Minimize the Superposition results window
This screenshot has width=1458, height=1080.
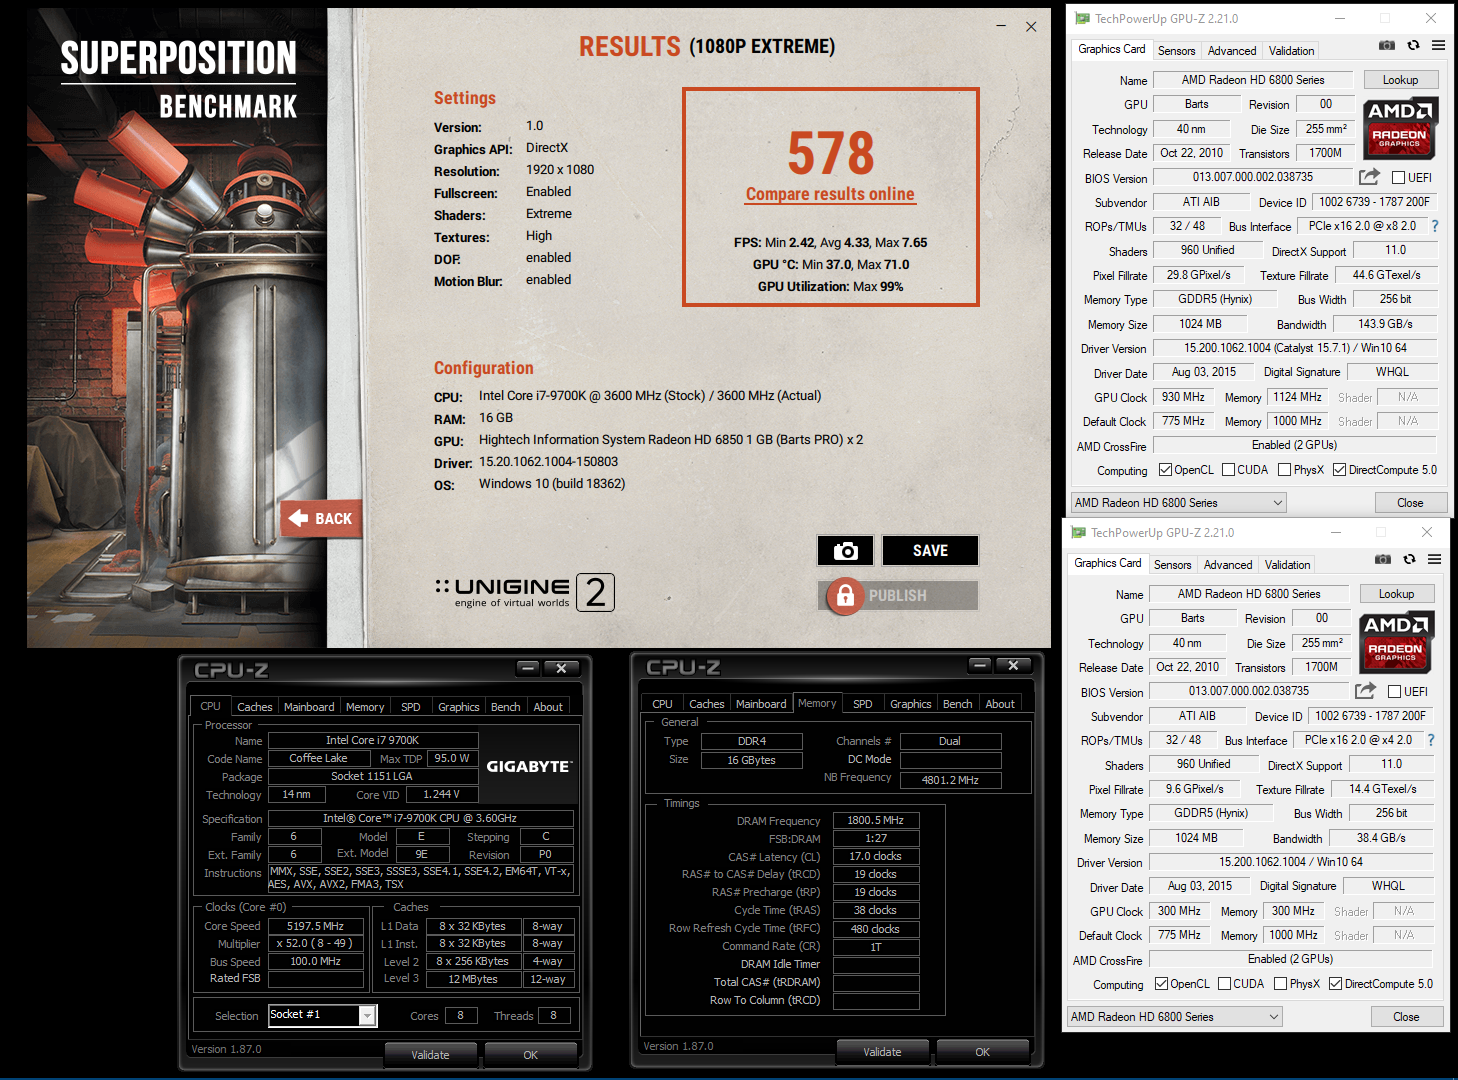pos(1002,27)
